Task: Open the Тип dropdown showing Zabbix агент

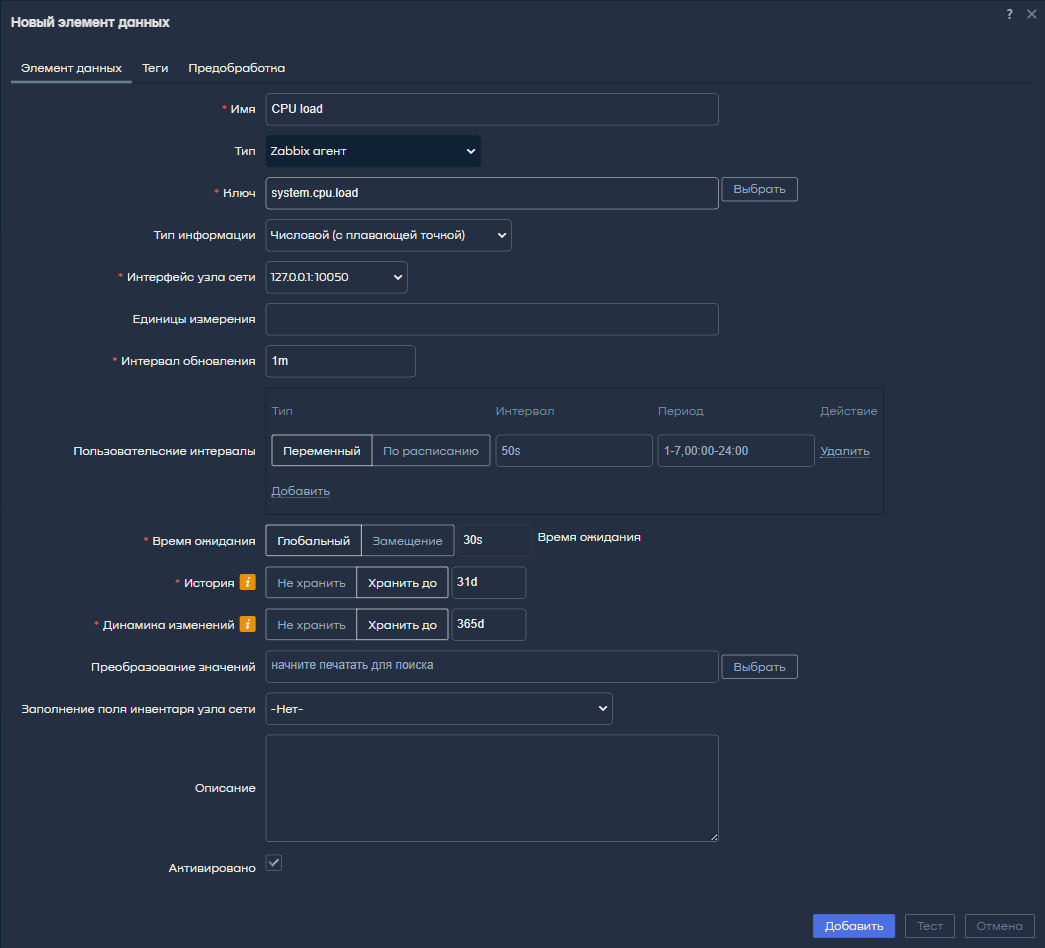Action: point(373,151)
